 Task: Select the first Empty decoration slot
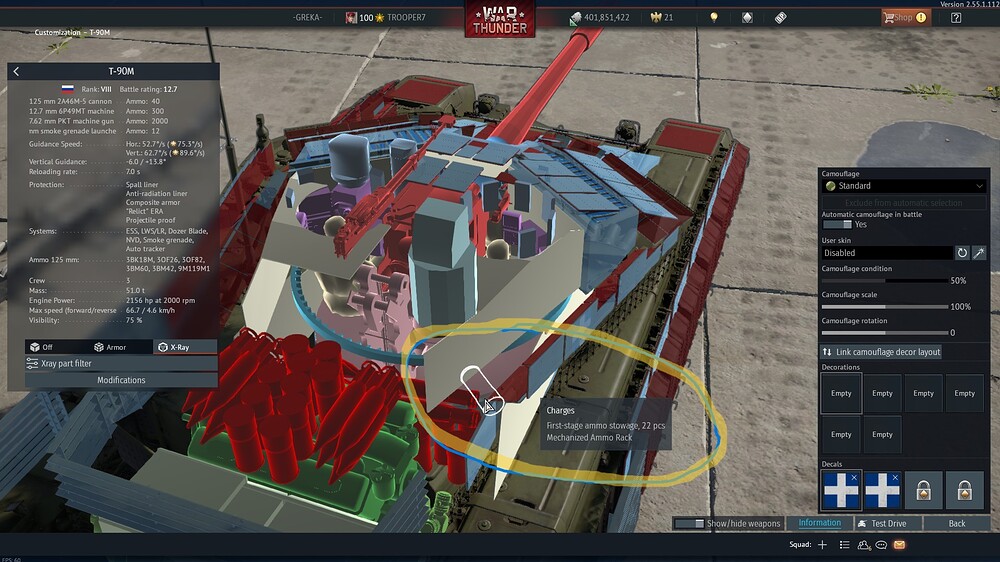tap(841, 394)
